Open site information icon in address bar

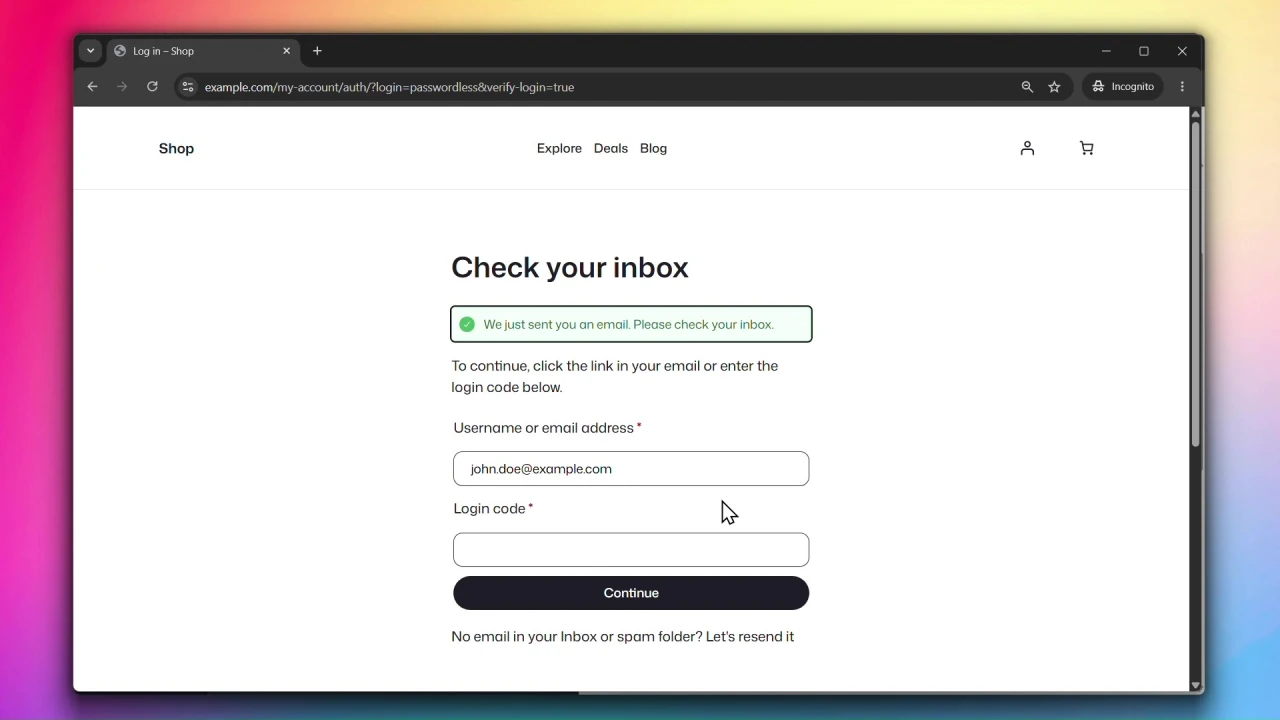[187, 87]
